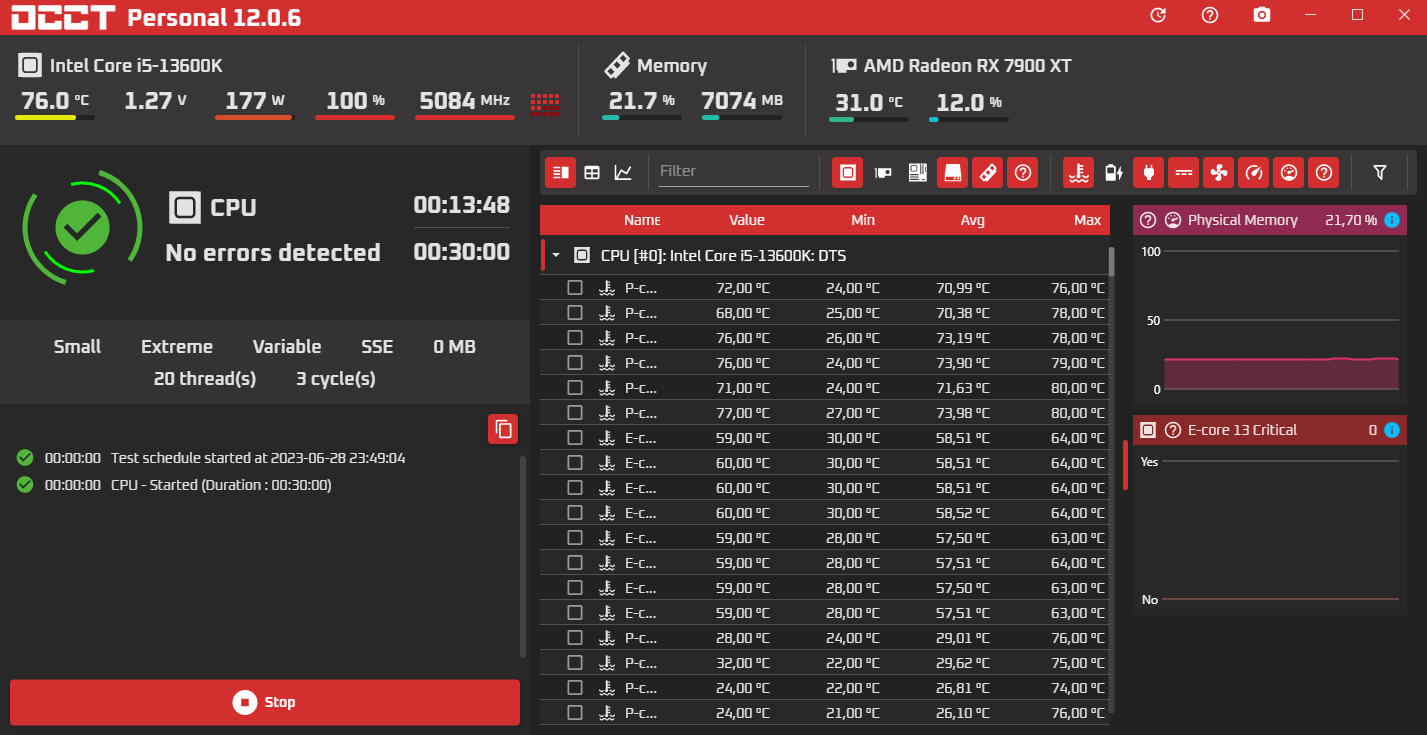Toggle the storage drive sensors filter
The image size is (1427, 735).
953,172
